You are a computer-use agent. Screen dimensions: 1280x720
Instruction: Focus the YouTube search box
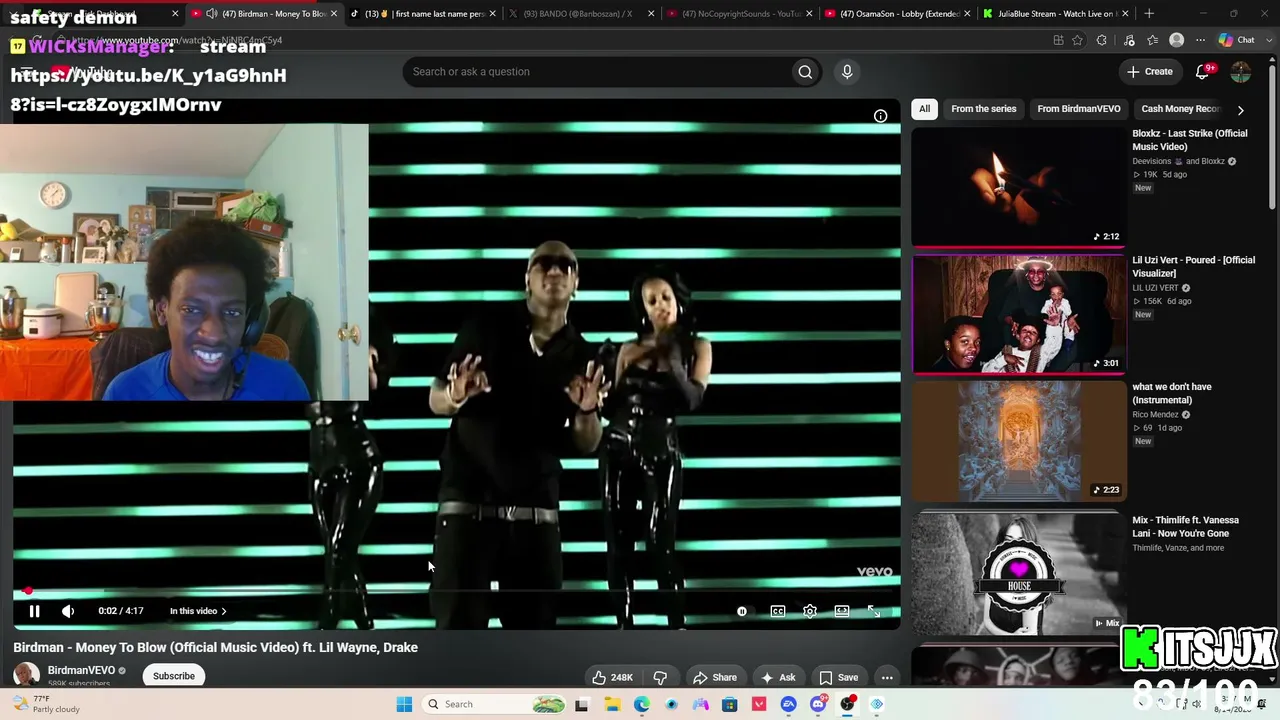pyautogui.click(x=595, y=72)
